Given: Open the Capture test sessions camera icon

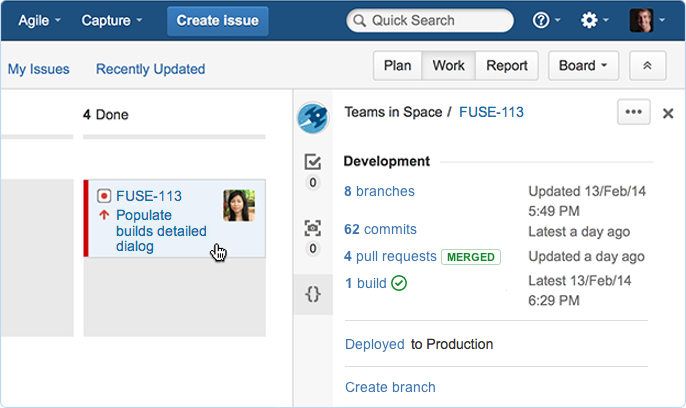Looking at the screenshot, I should pyautogui.click(x=313, y=228).
